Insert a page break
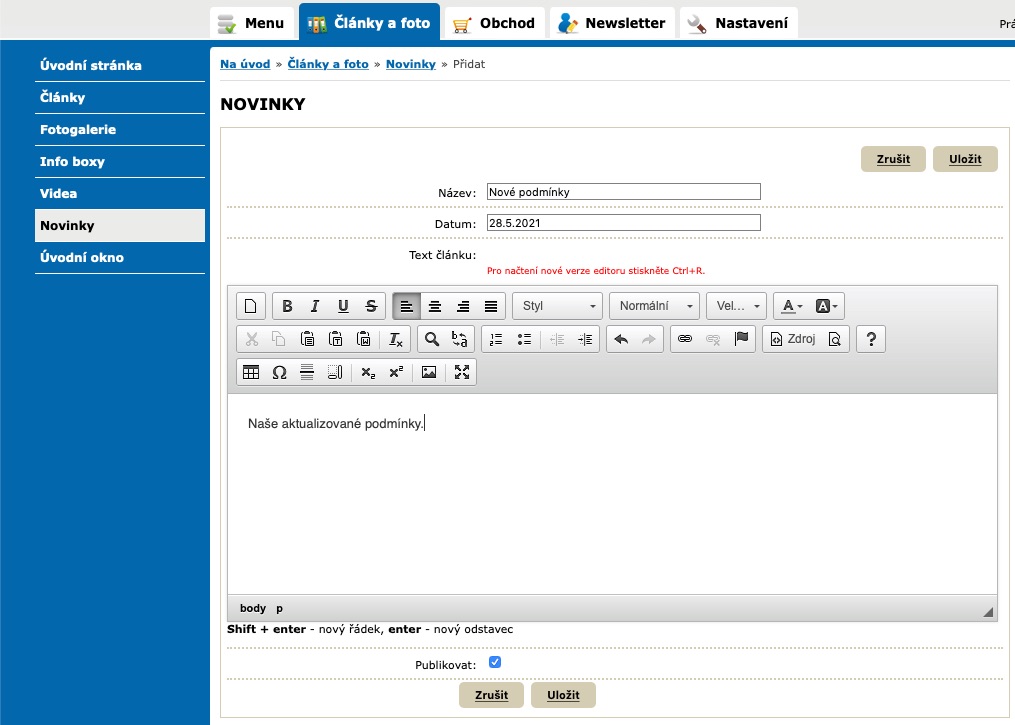The image size is (1015, 725). 335,372
